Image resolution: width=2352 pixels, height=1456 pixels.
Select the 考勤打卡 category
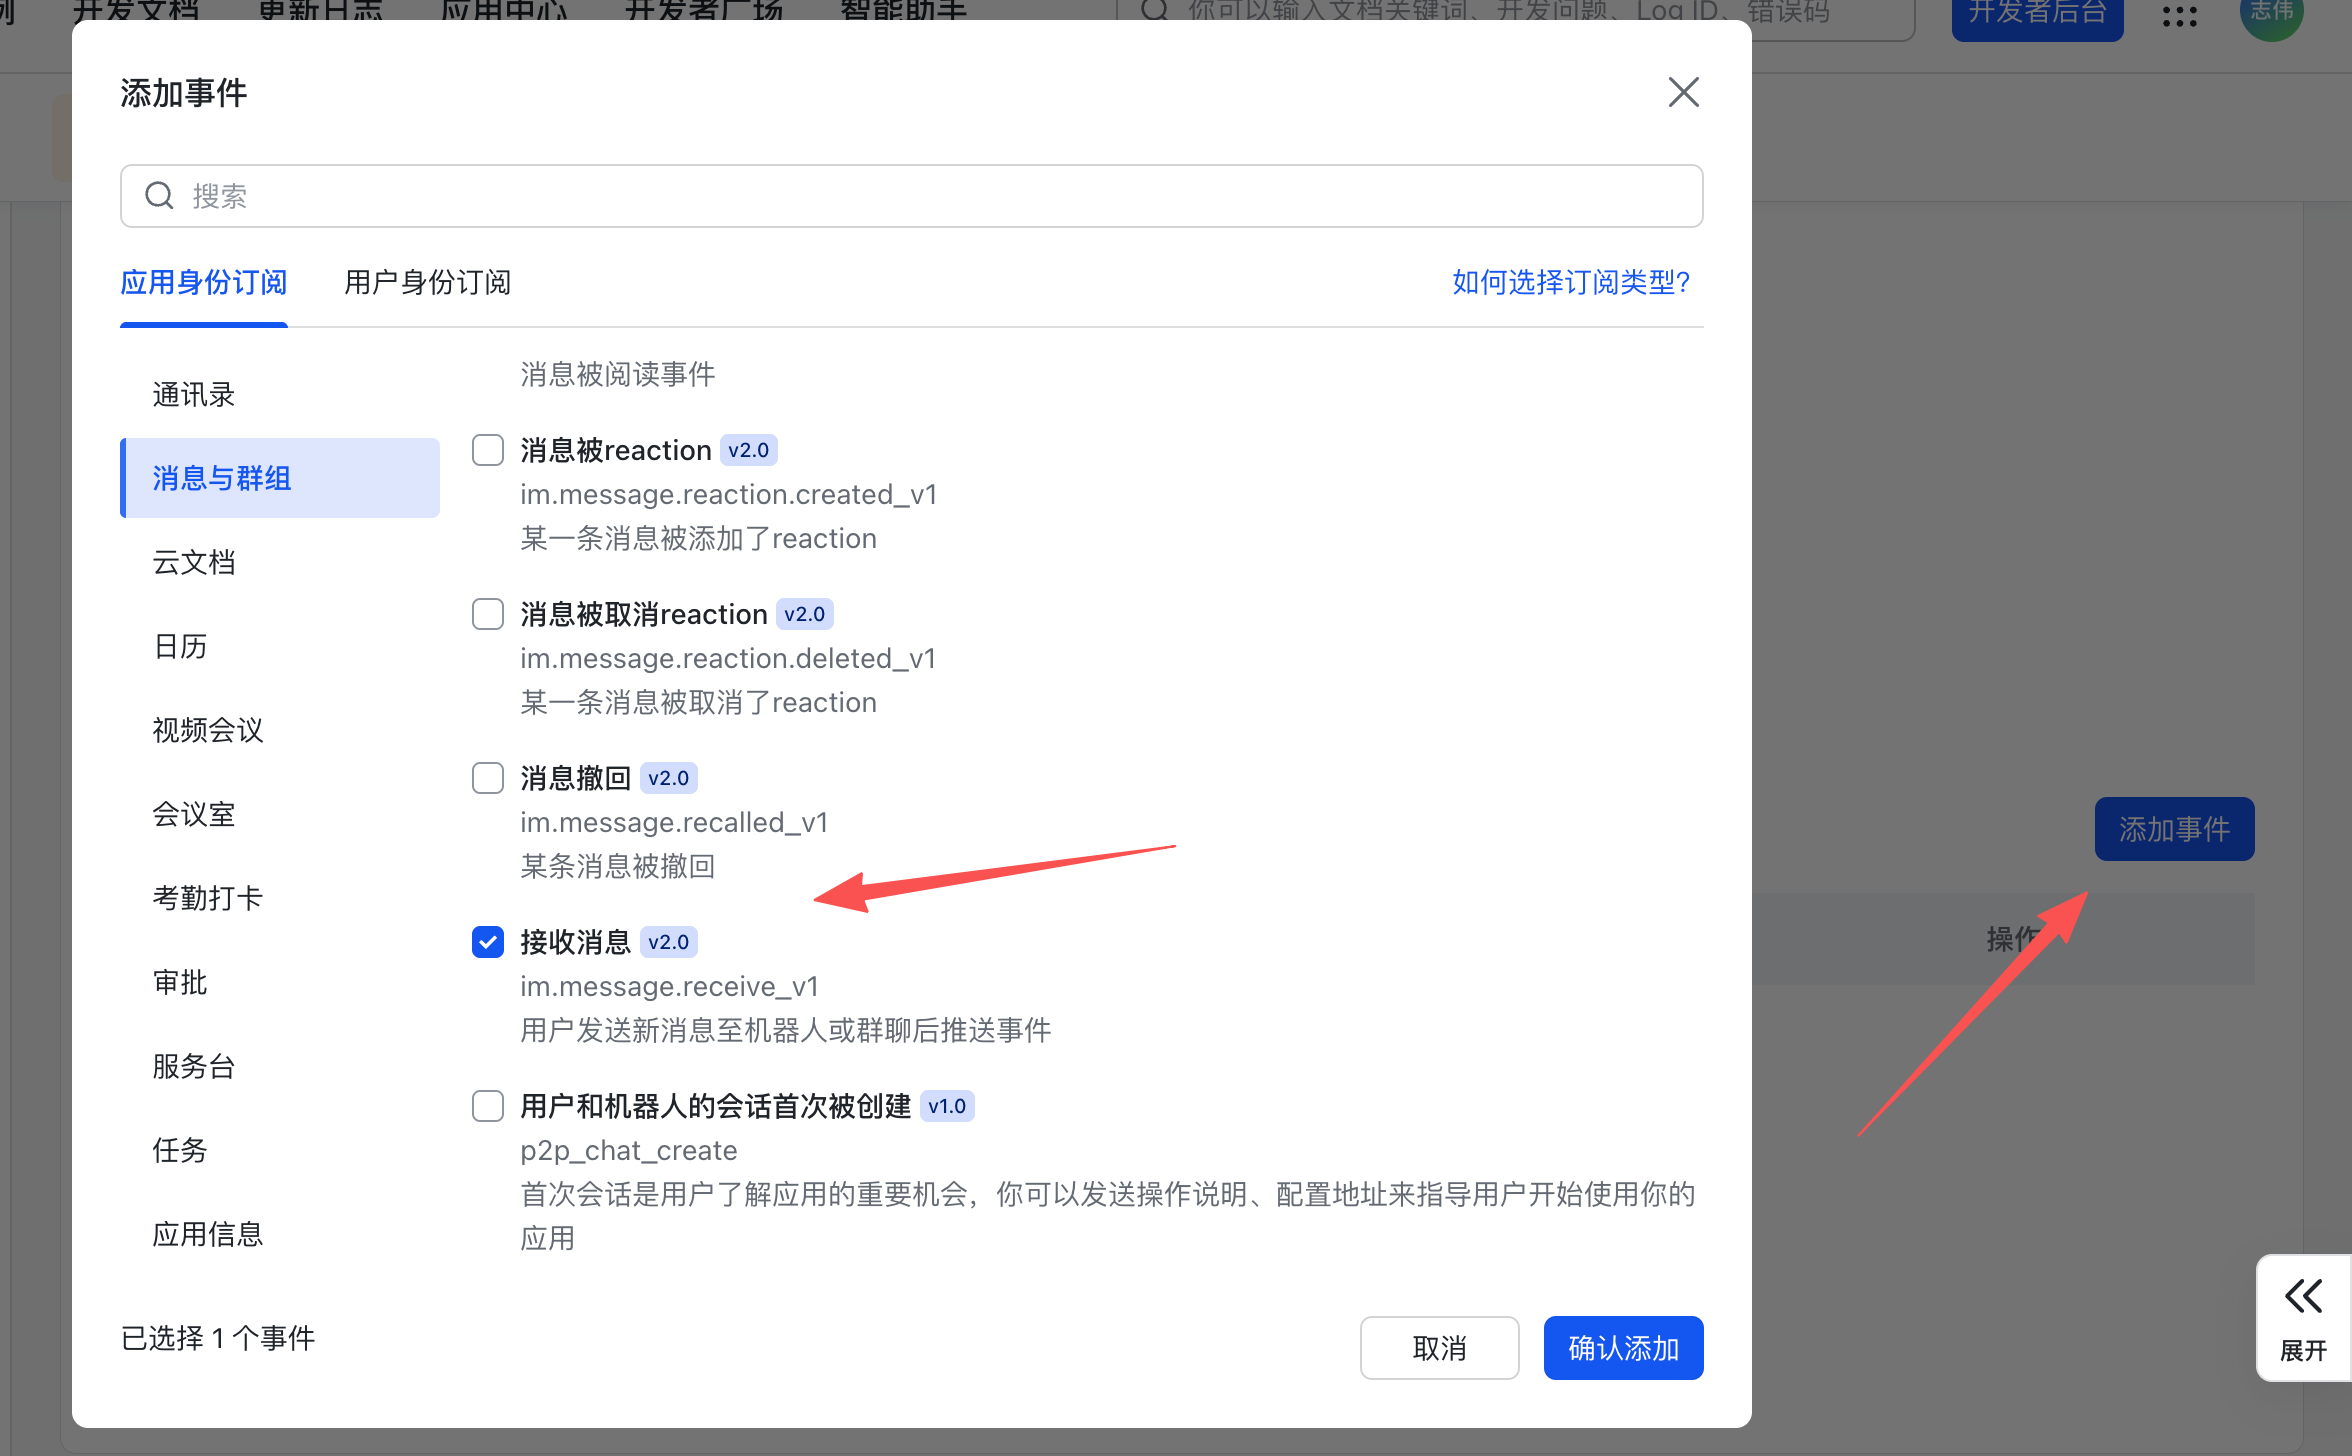tap(208, 898)
